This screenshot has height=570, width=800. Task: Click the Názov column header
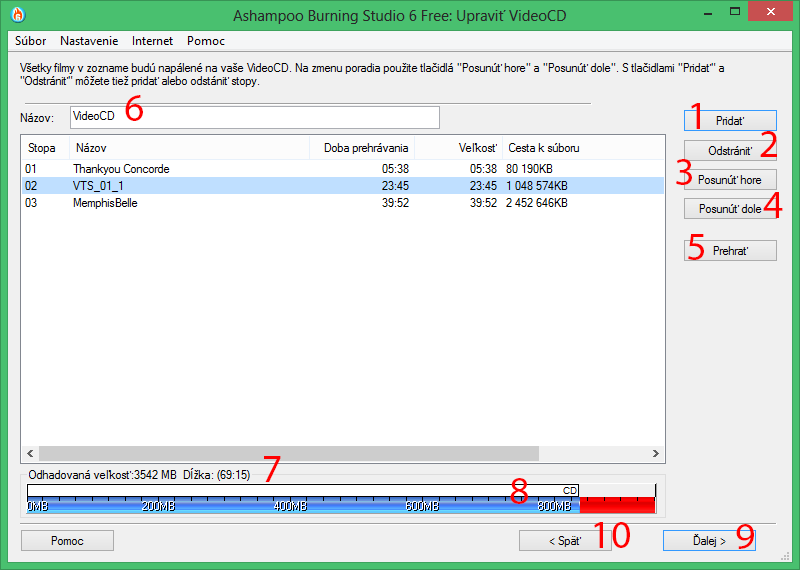pyautogui.click(x=189, y=148)
